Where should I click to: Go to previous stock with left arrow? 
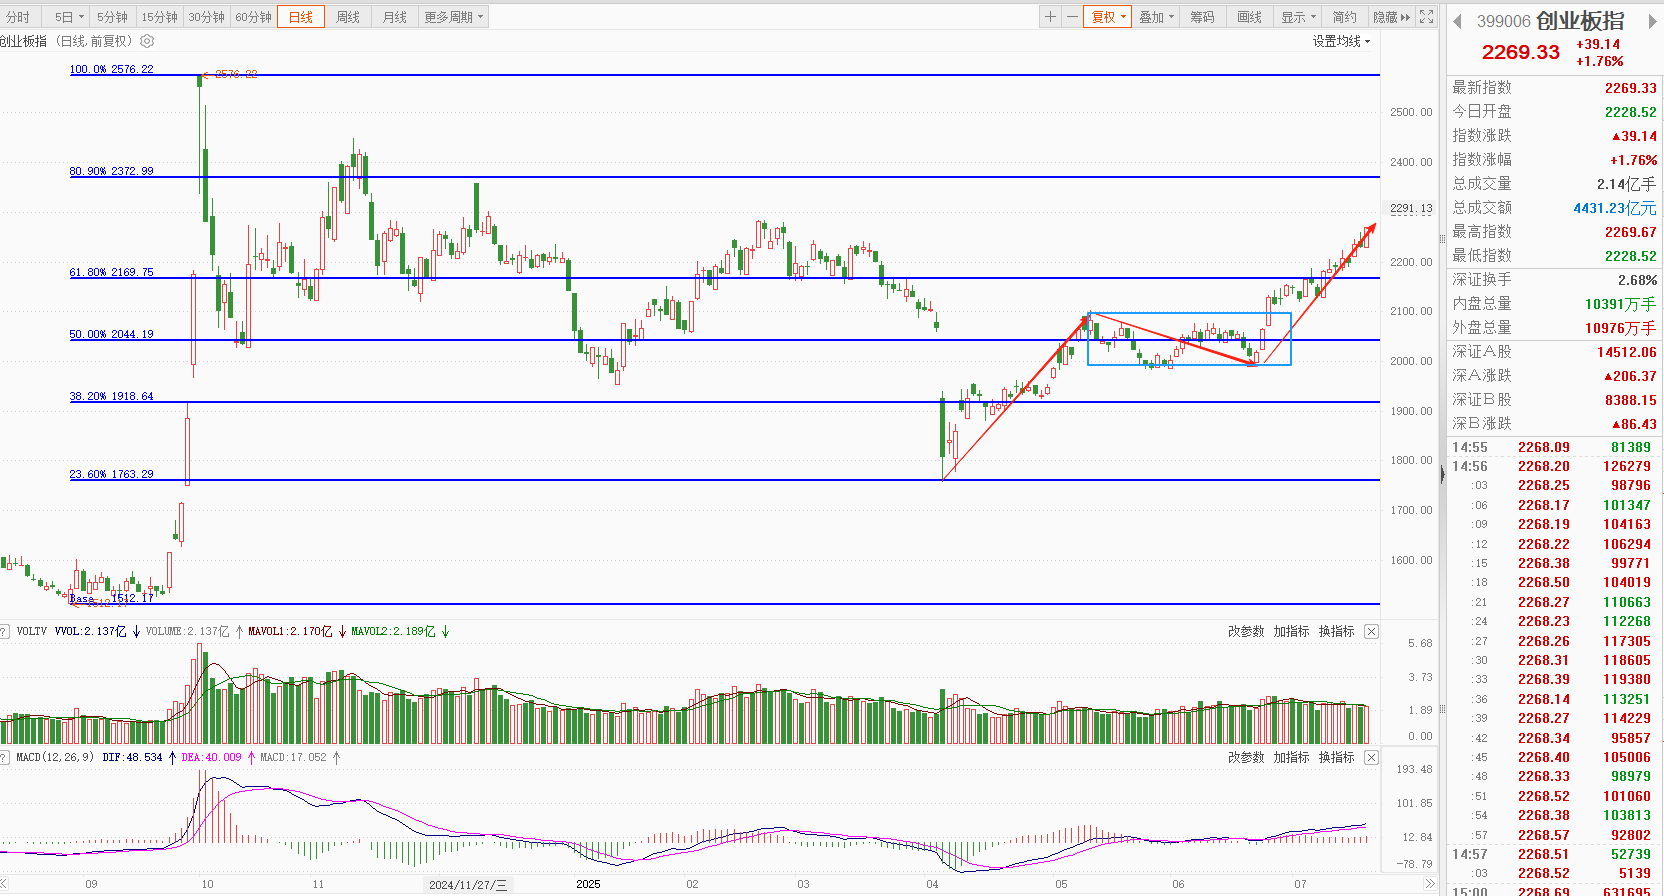pyautogui.click(x=1458, y=21)
